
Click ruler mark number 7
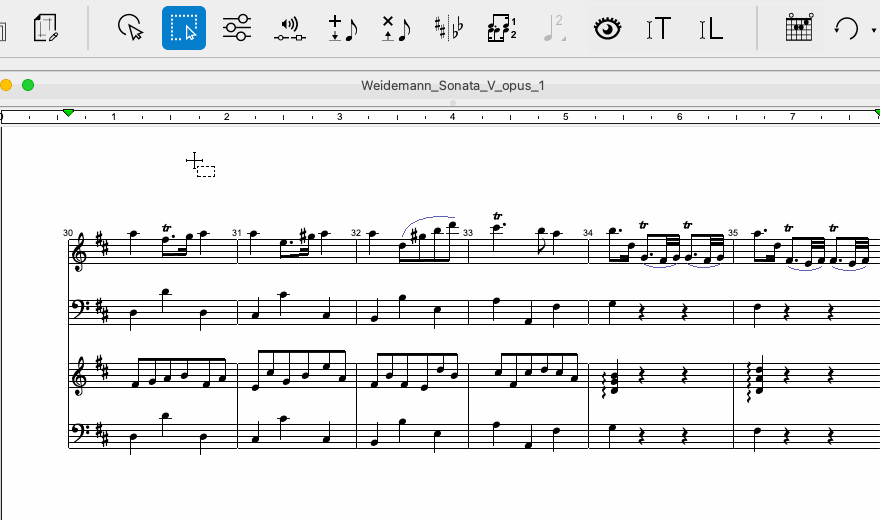tap(792, 117)
